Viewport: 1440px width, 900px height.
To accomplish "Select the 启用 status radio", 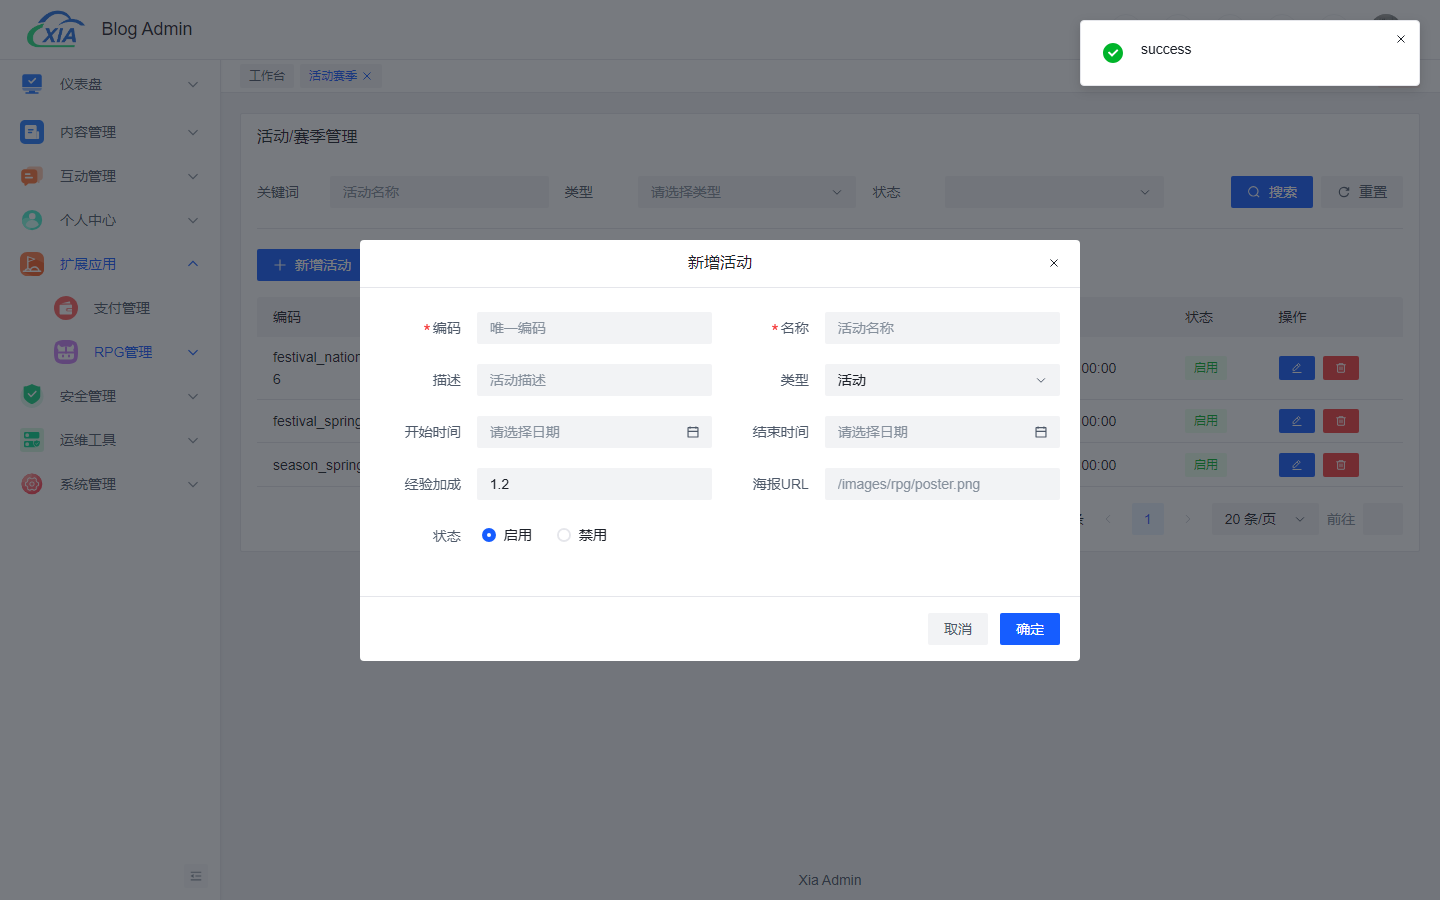I will (x=489, y=535).
